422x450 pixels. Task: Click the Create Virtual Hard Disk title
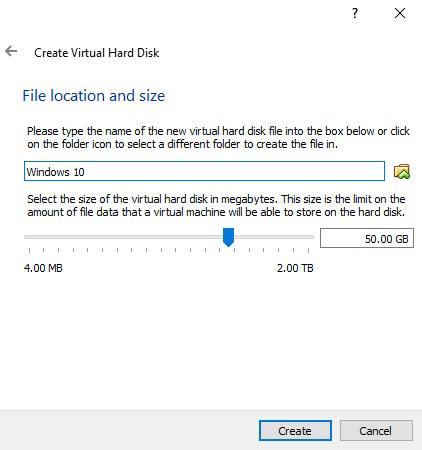coord(97,53)
